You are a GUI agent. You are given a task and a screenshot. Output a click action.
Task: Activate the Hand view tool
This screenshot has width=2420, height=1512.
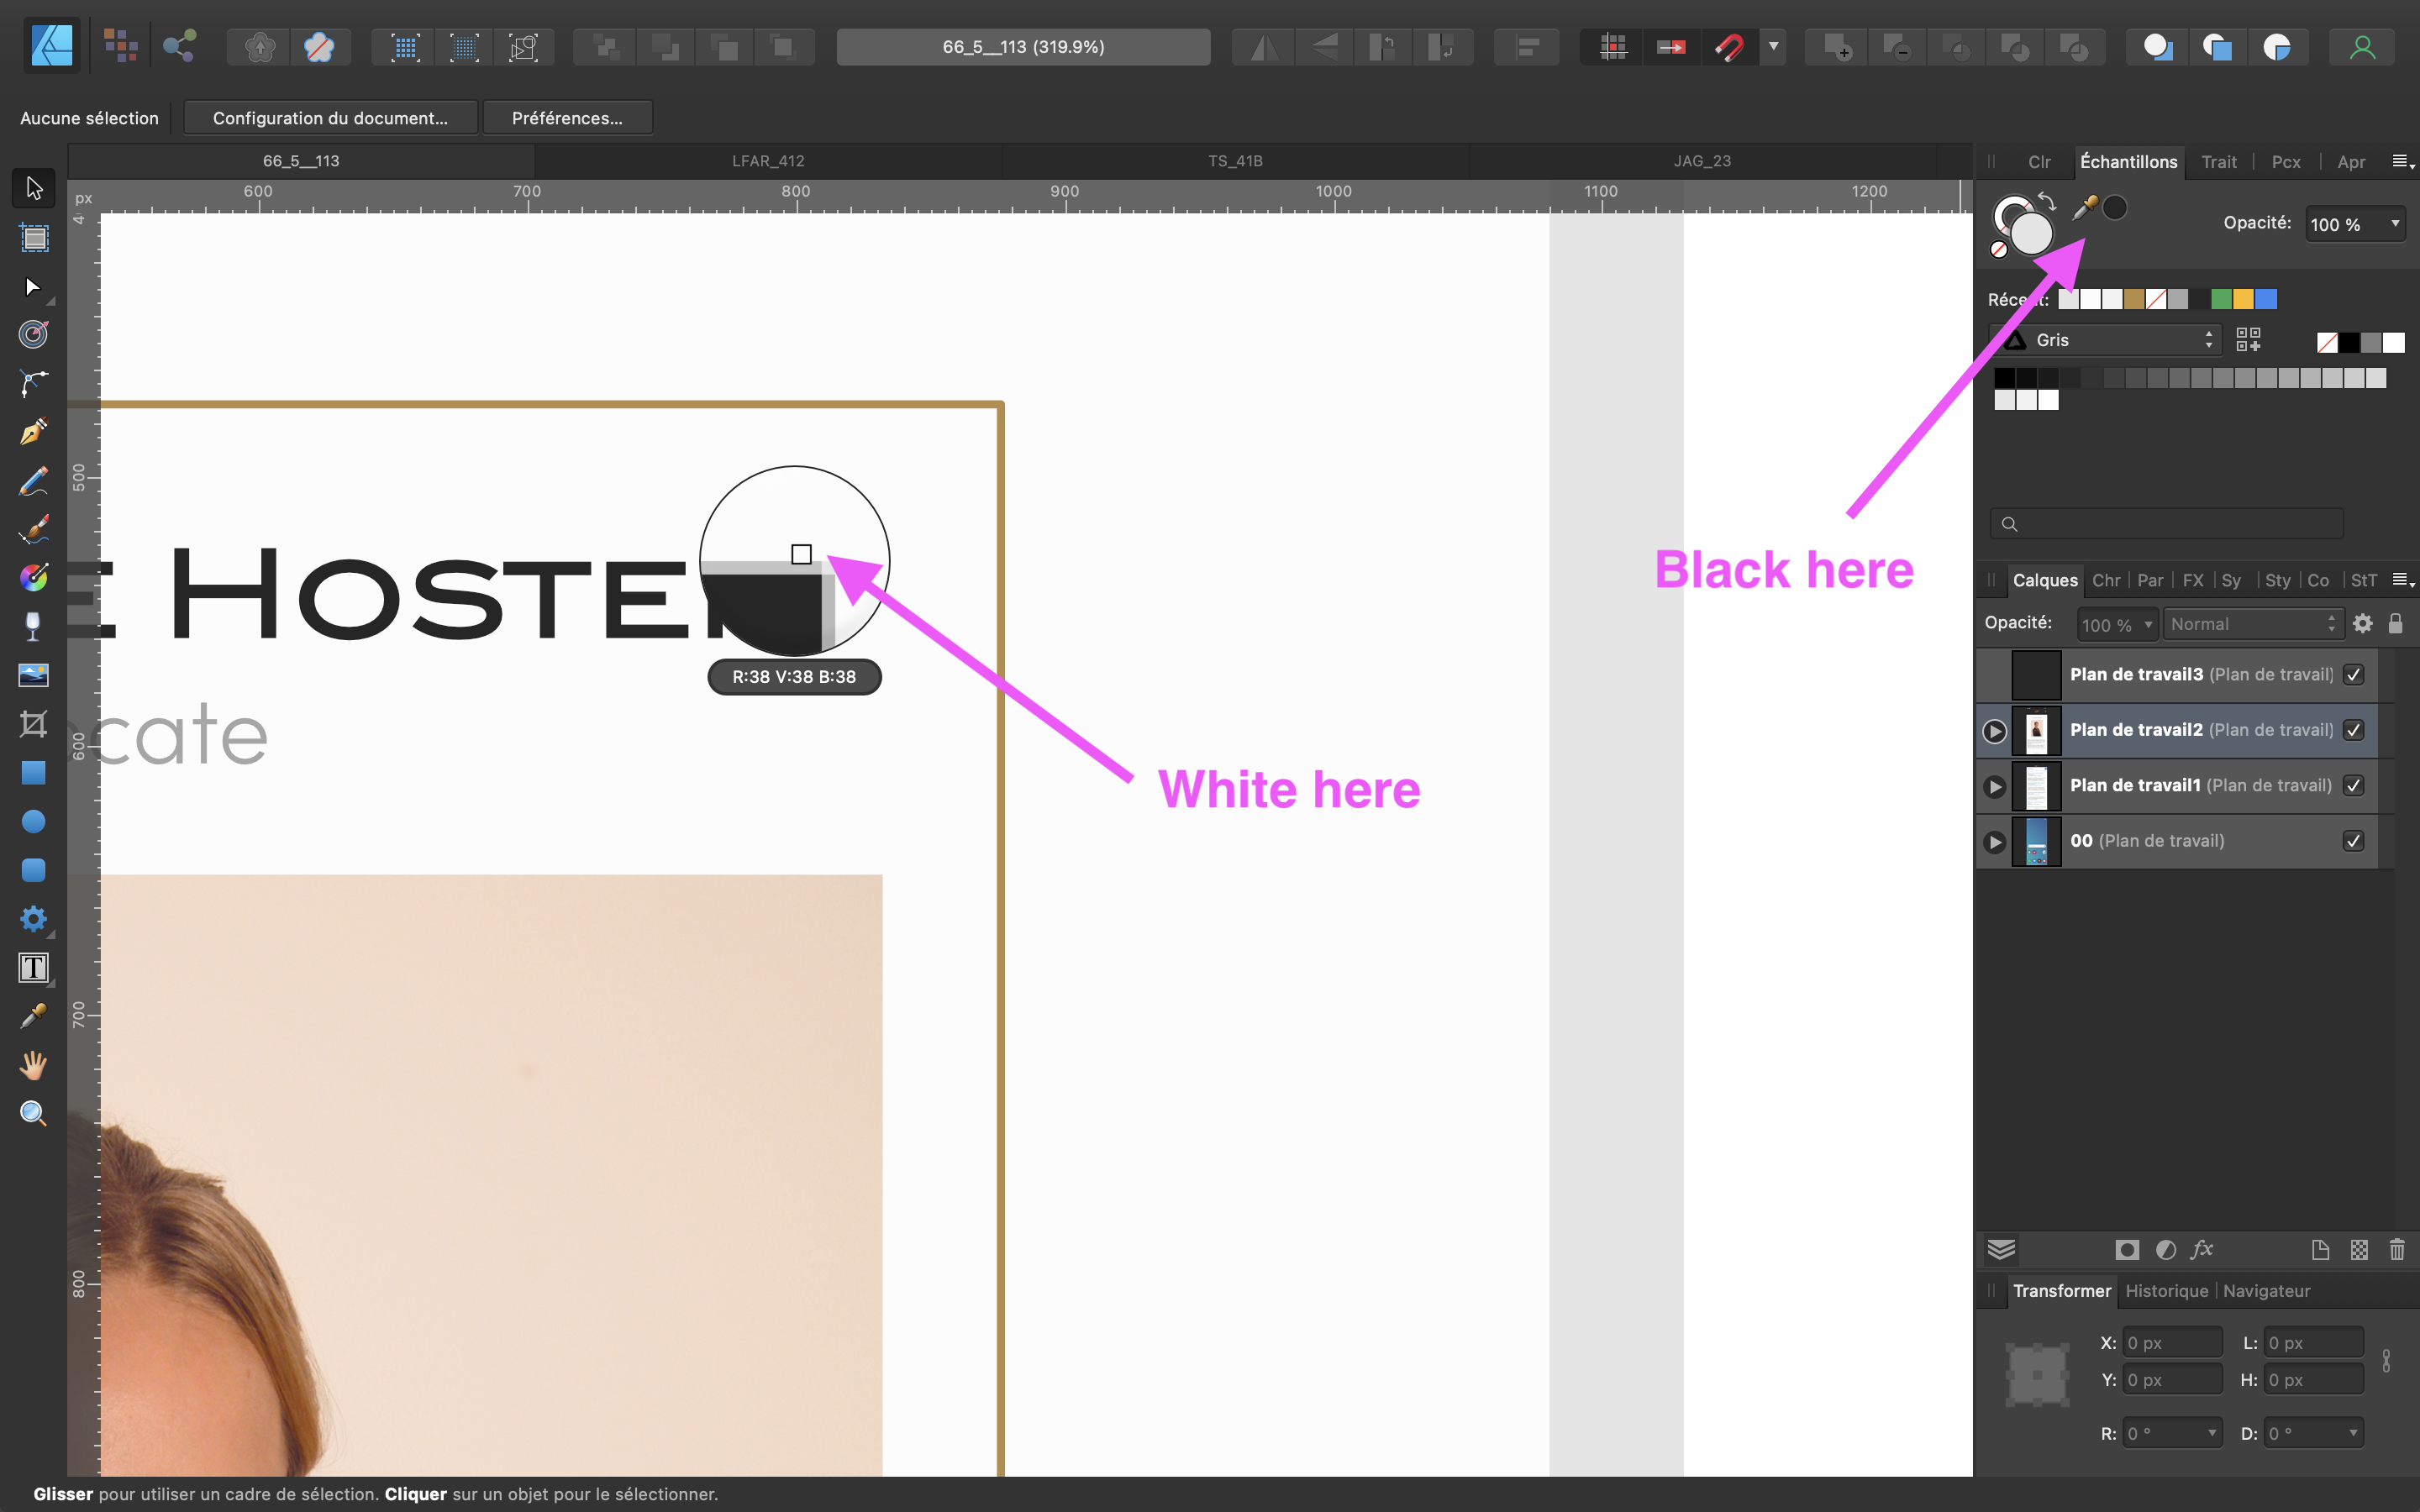pyautogui.click(x=33, y=1065)
